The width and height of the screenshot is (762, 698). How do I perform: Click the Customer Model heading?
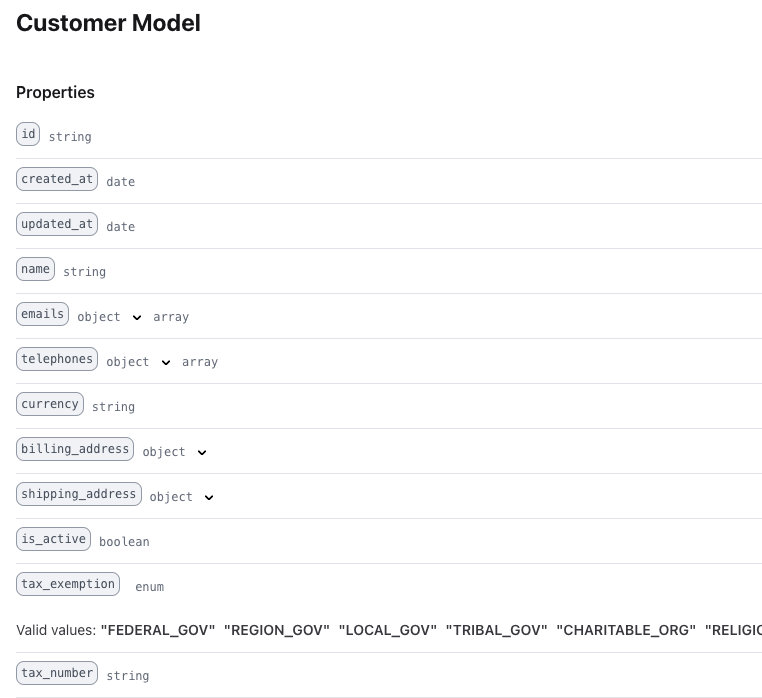[x=108, y=23]
